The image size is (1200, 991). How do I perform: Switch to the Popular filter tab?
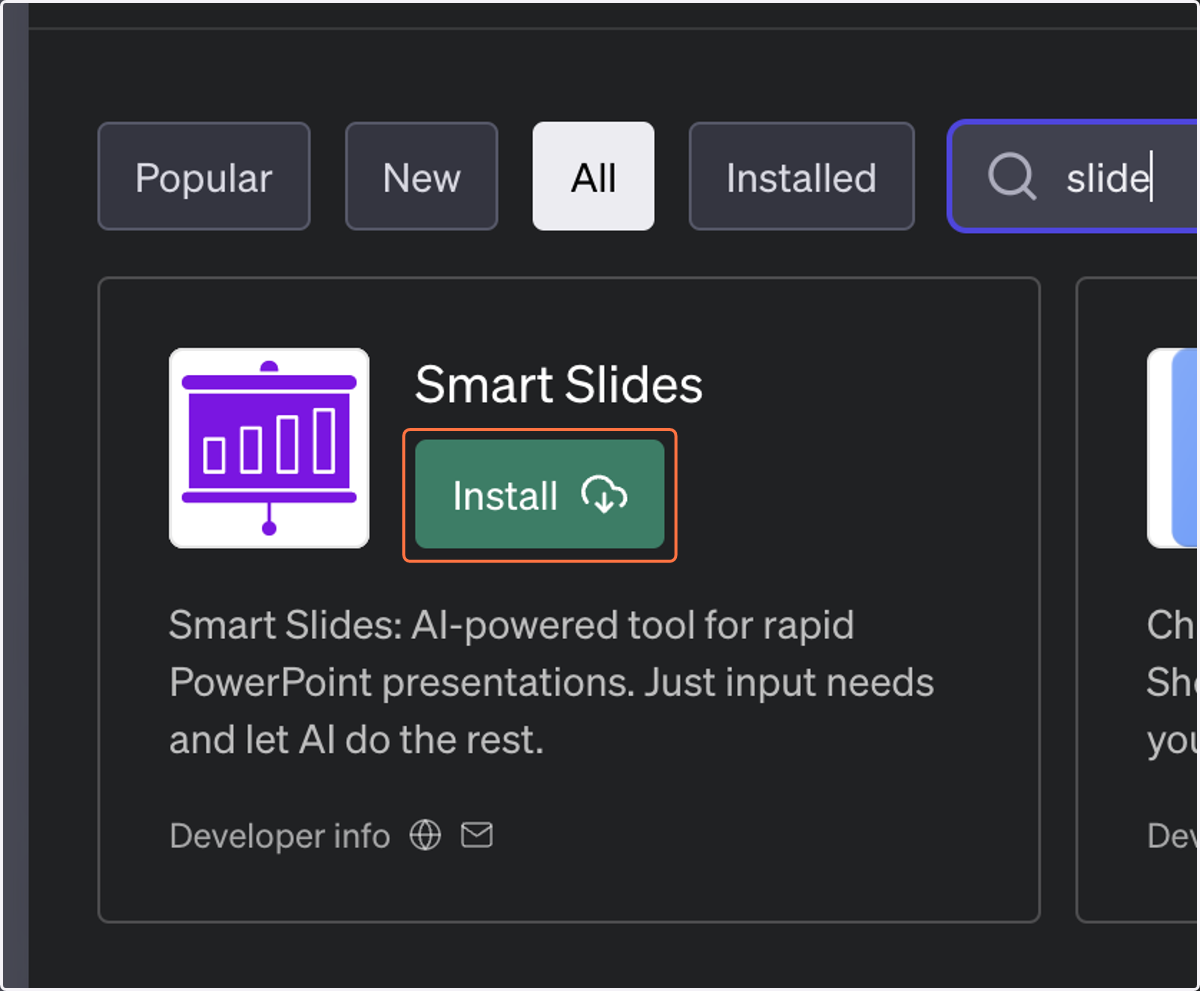click(204, 177)
